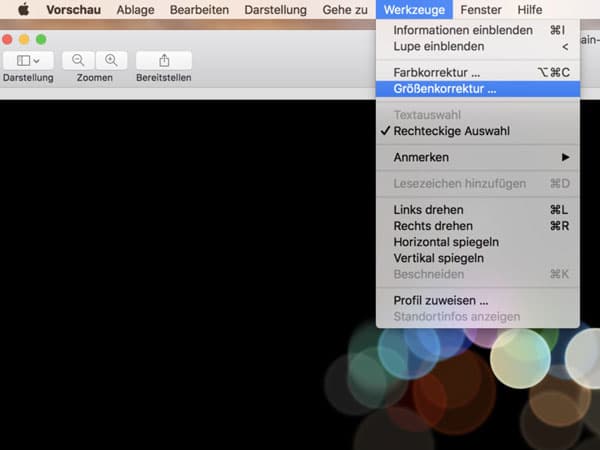Click the Darstellung sidebar view icon
The image size is (600, 450).
tap(23, 60)
